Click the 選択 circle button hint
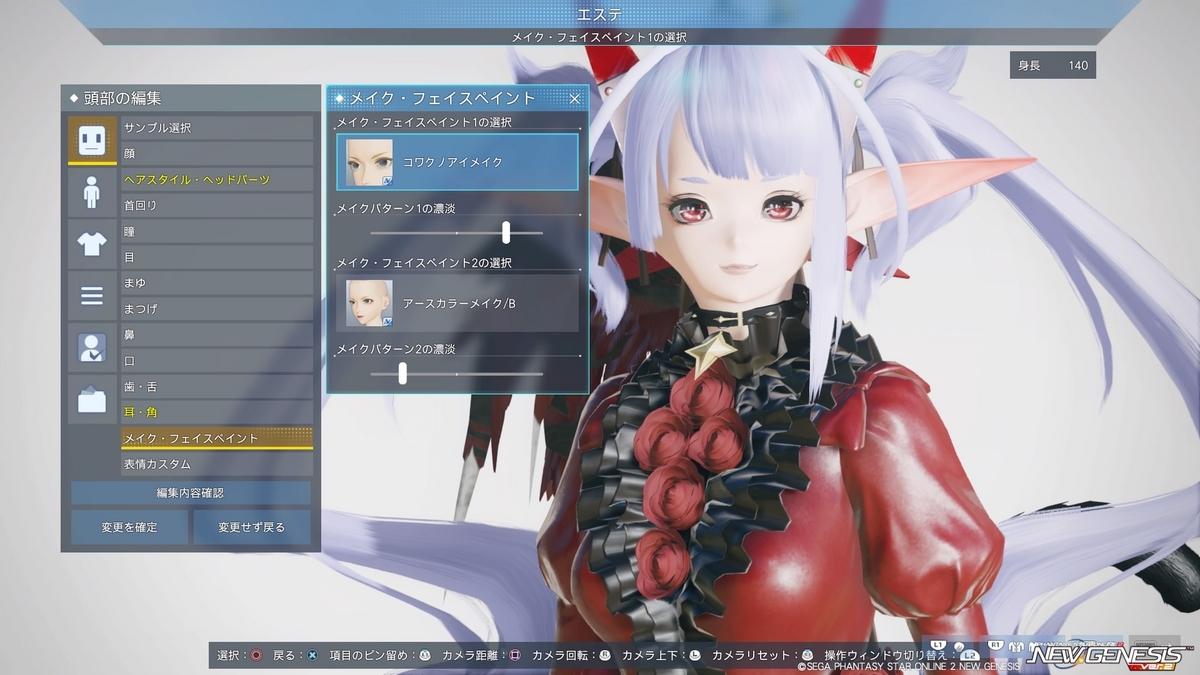Image resolution: width=1200 pixels, height=675 pixels. click(x=257, y=656)
